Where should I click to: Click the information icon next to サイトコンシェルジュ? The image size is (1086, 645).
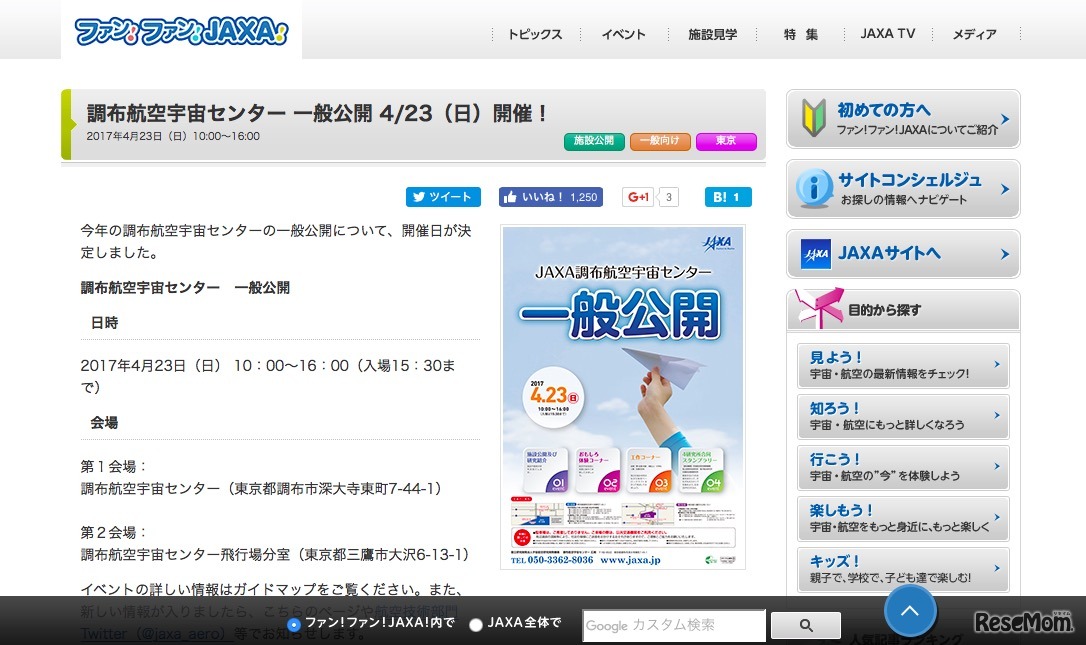pyautogui.click(x=814, y=186)
